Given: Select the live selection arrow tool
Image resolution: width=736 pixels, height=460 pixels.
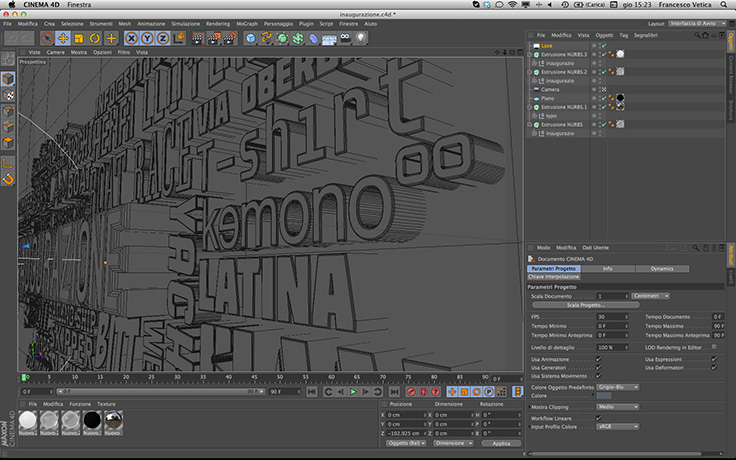Looking at the screenshot, I should [x=47, y=38].
